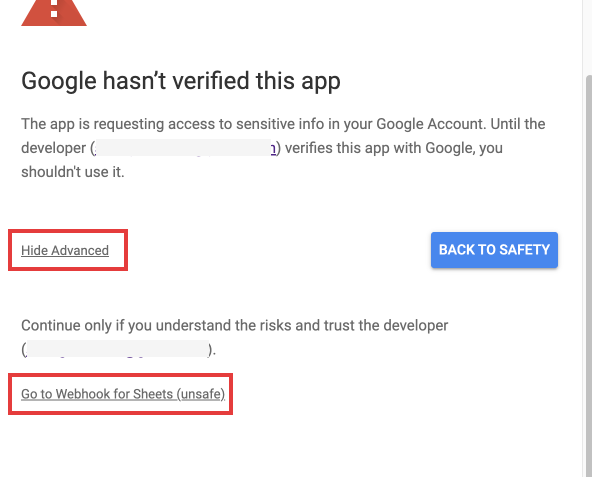Open the developer email link below the Continue text
The height and width of the screenshot is (477, 592).
[x=118, y=349]
